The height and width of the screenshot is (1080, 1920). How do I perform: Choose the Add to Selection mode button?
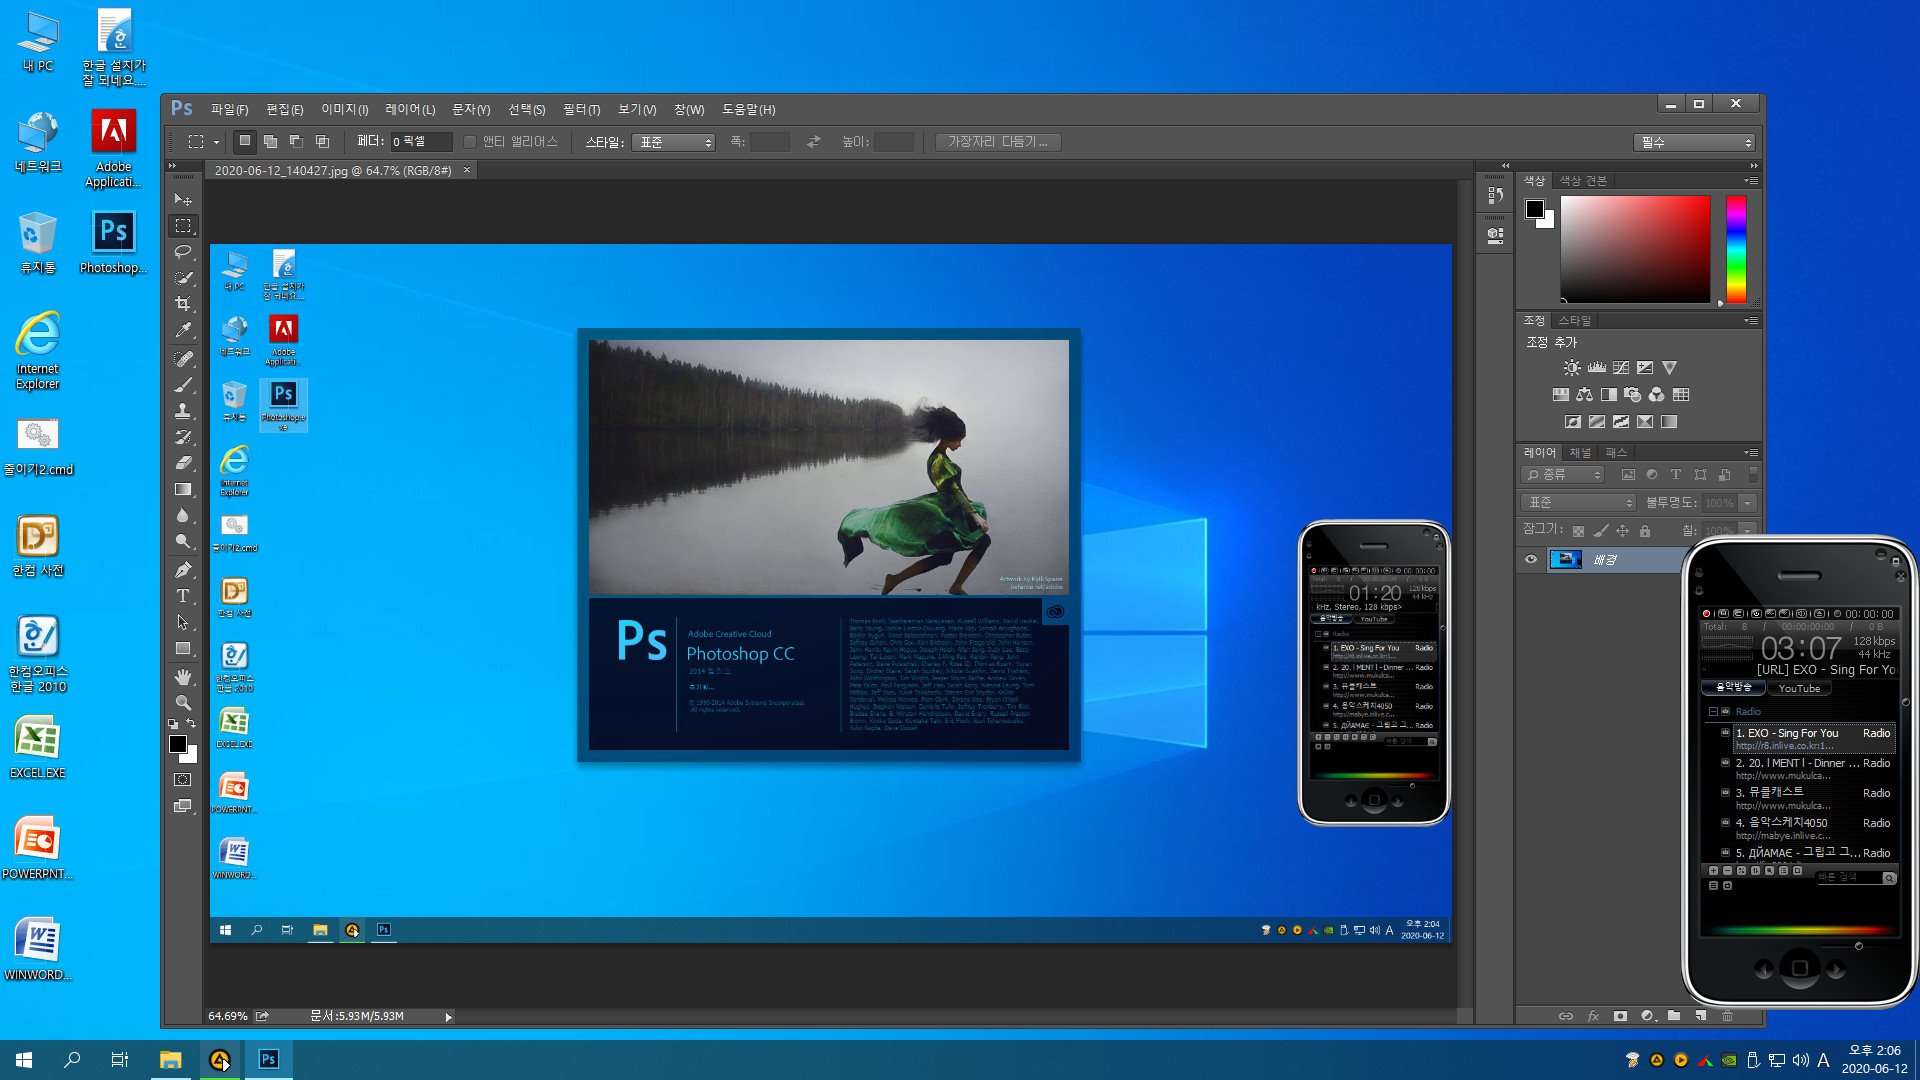pyautogui.click(x=270, y=142)
